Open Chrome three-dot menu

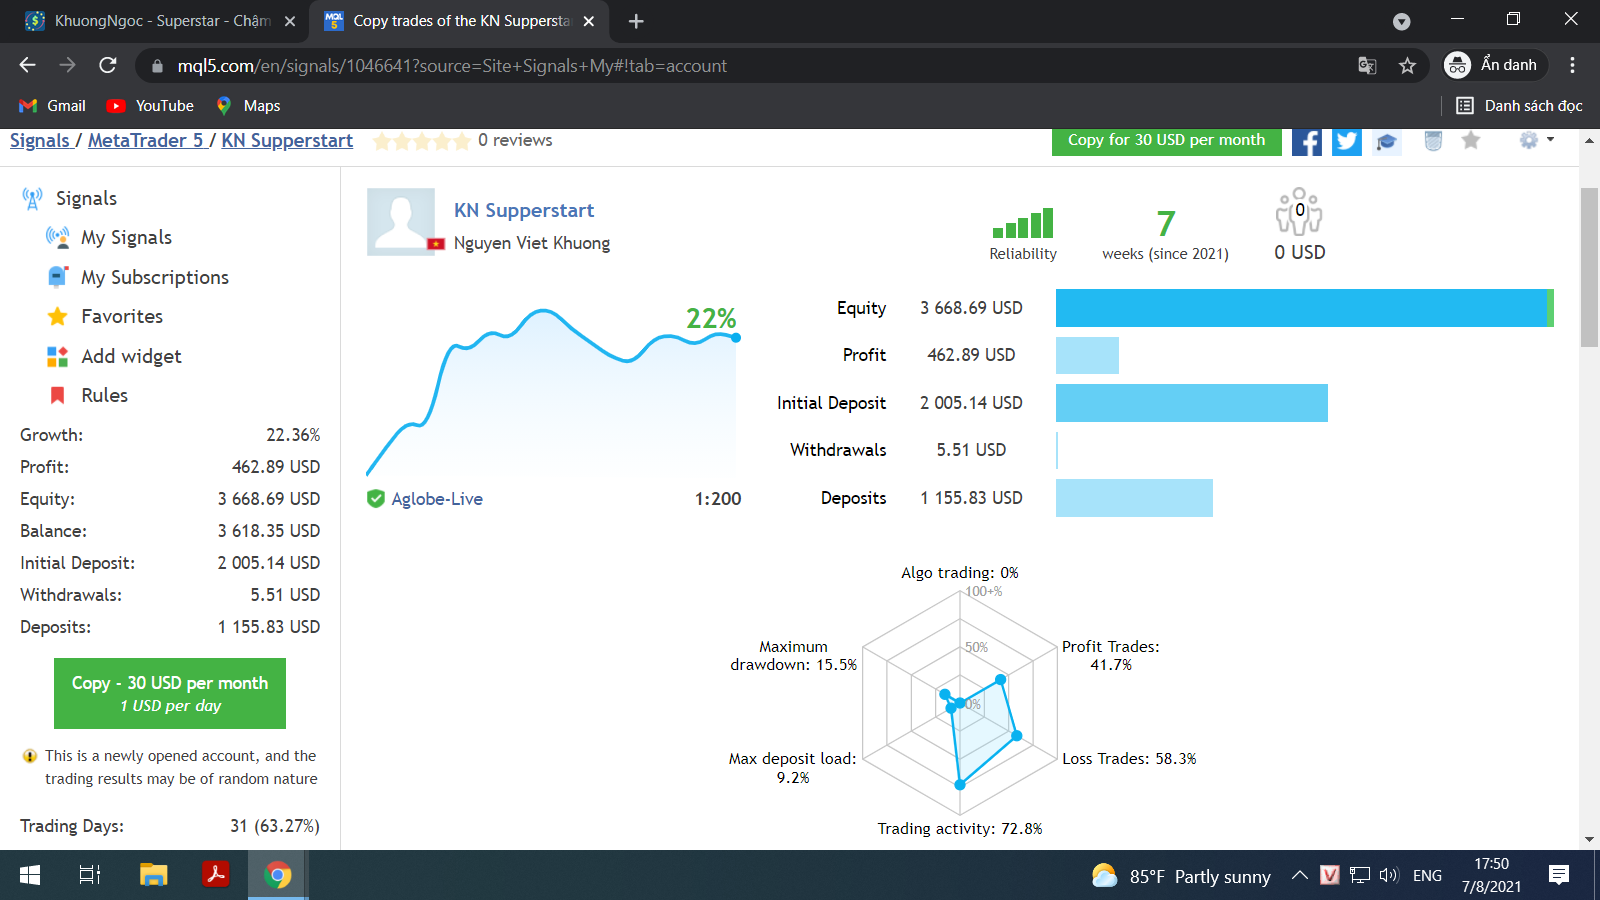pyautogui.click(x=1572, y=65)
